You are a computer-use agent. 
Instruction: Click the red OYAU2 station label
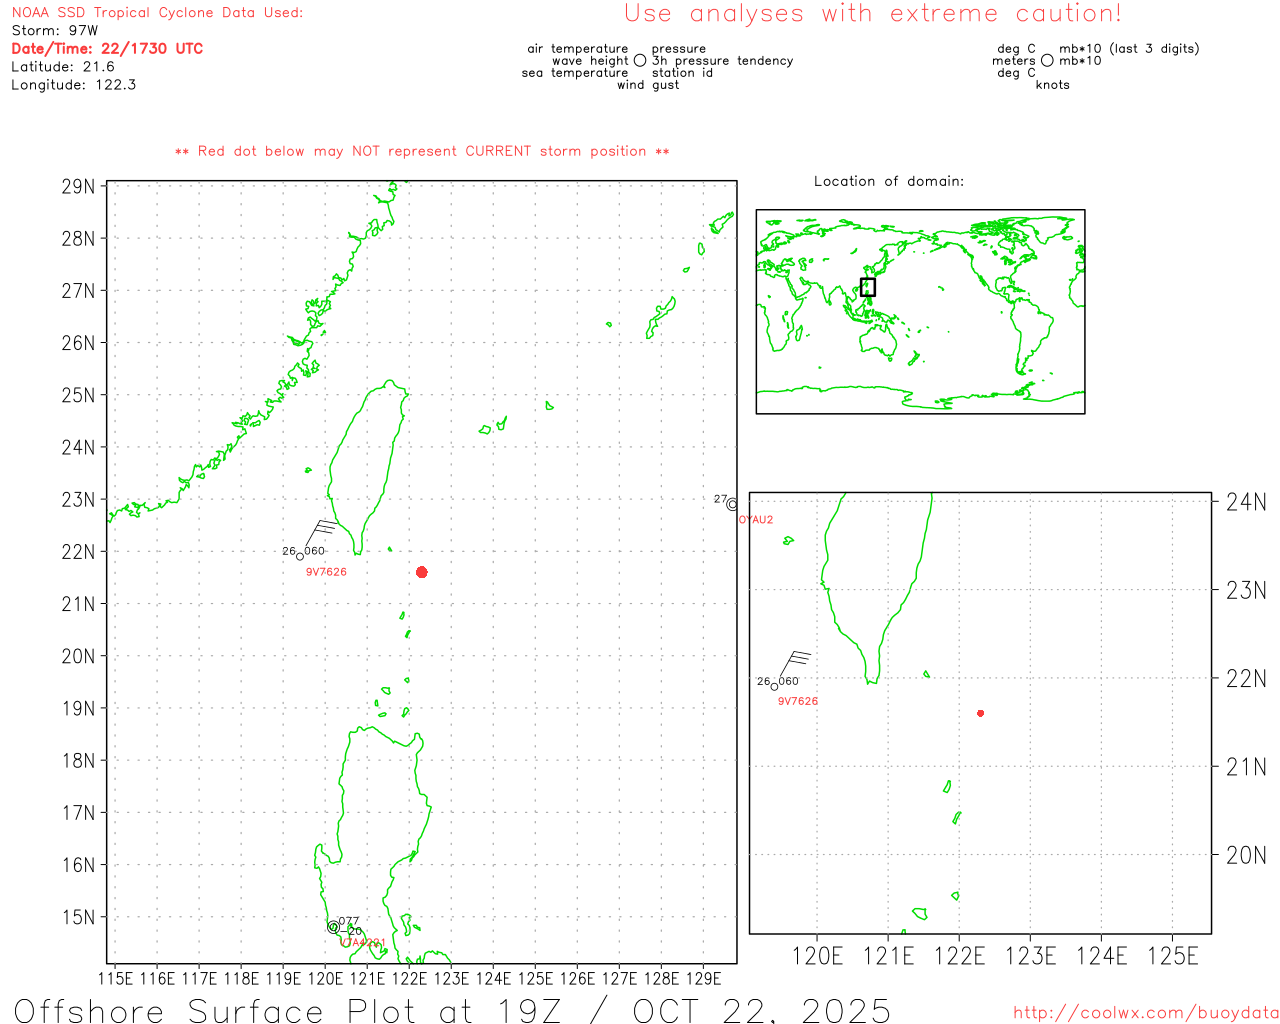click(x=755, y=520)
